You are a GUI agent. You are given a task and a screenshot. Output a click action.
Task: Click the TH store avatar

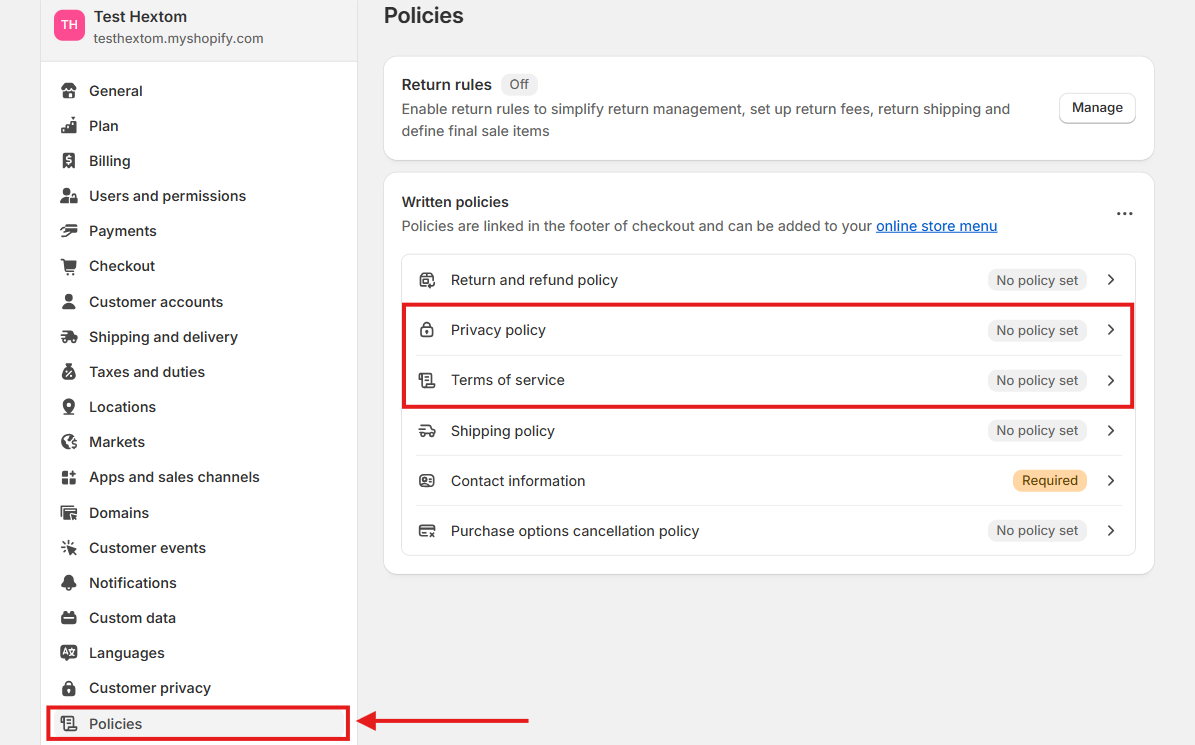69,25
